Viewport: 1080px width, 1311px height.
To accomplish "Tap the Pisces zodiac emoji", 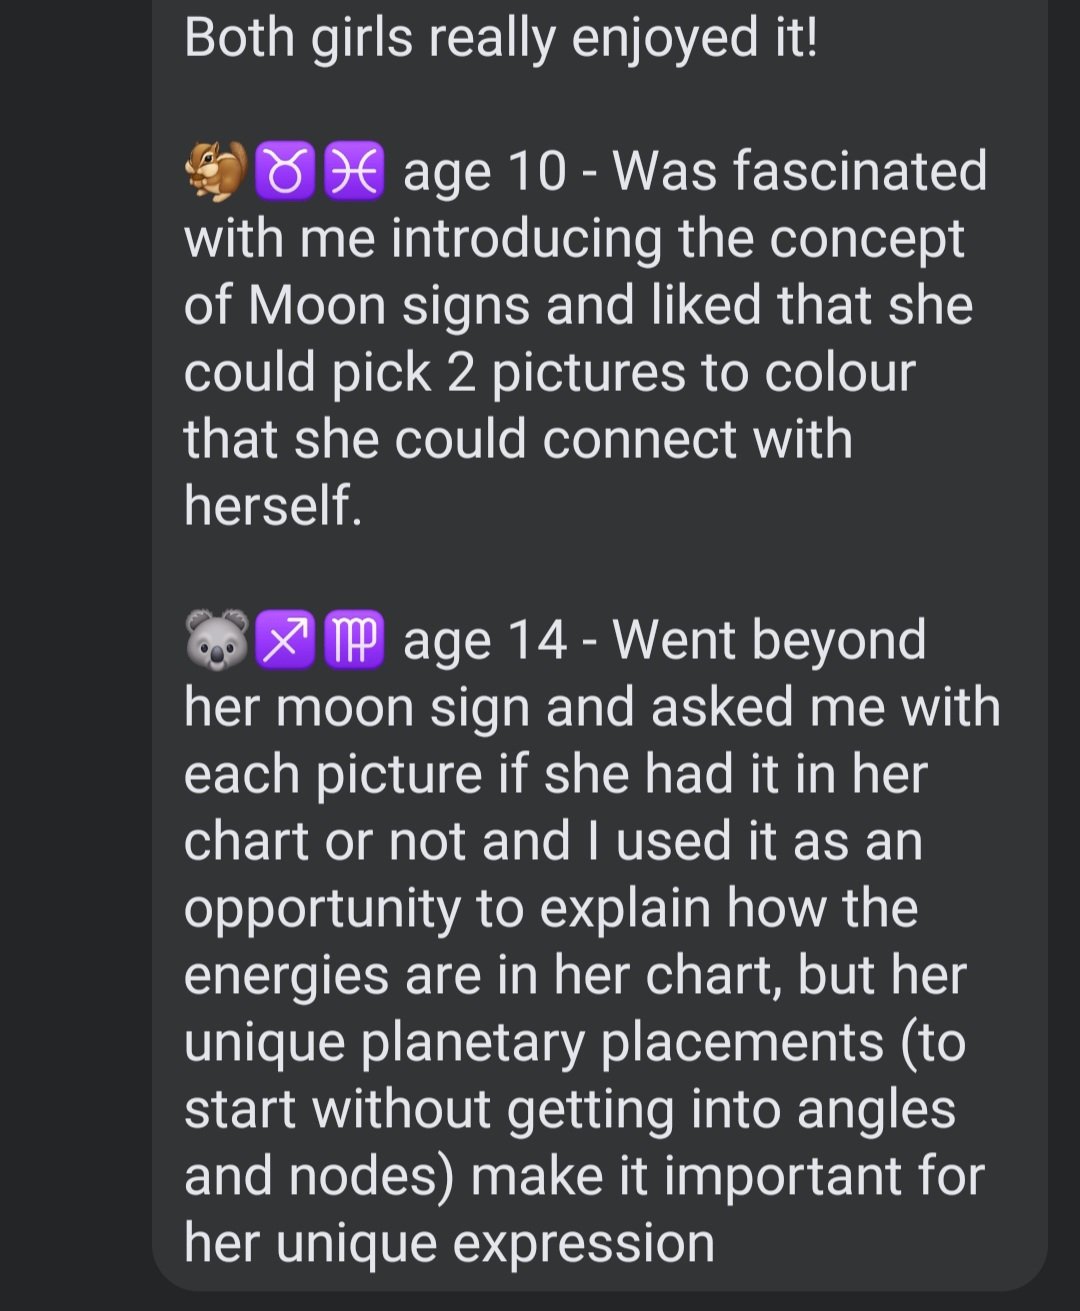I will tap(354, 171).
